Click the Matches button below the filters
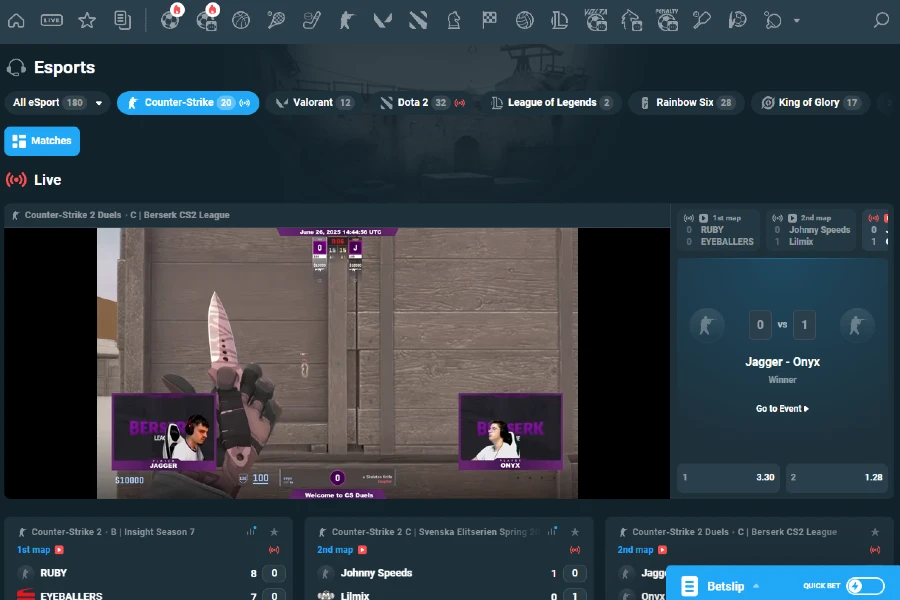This screenshot has height=600, width=900. click(42, 141)
